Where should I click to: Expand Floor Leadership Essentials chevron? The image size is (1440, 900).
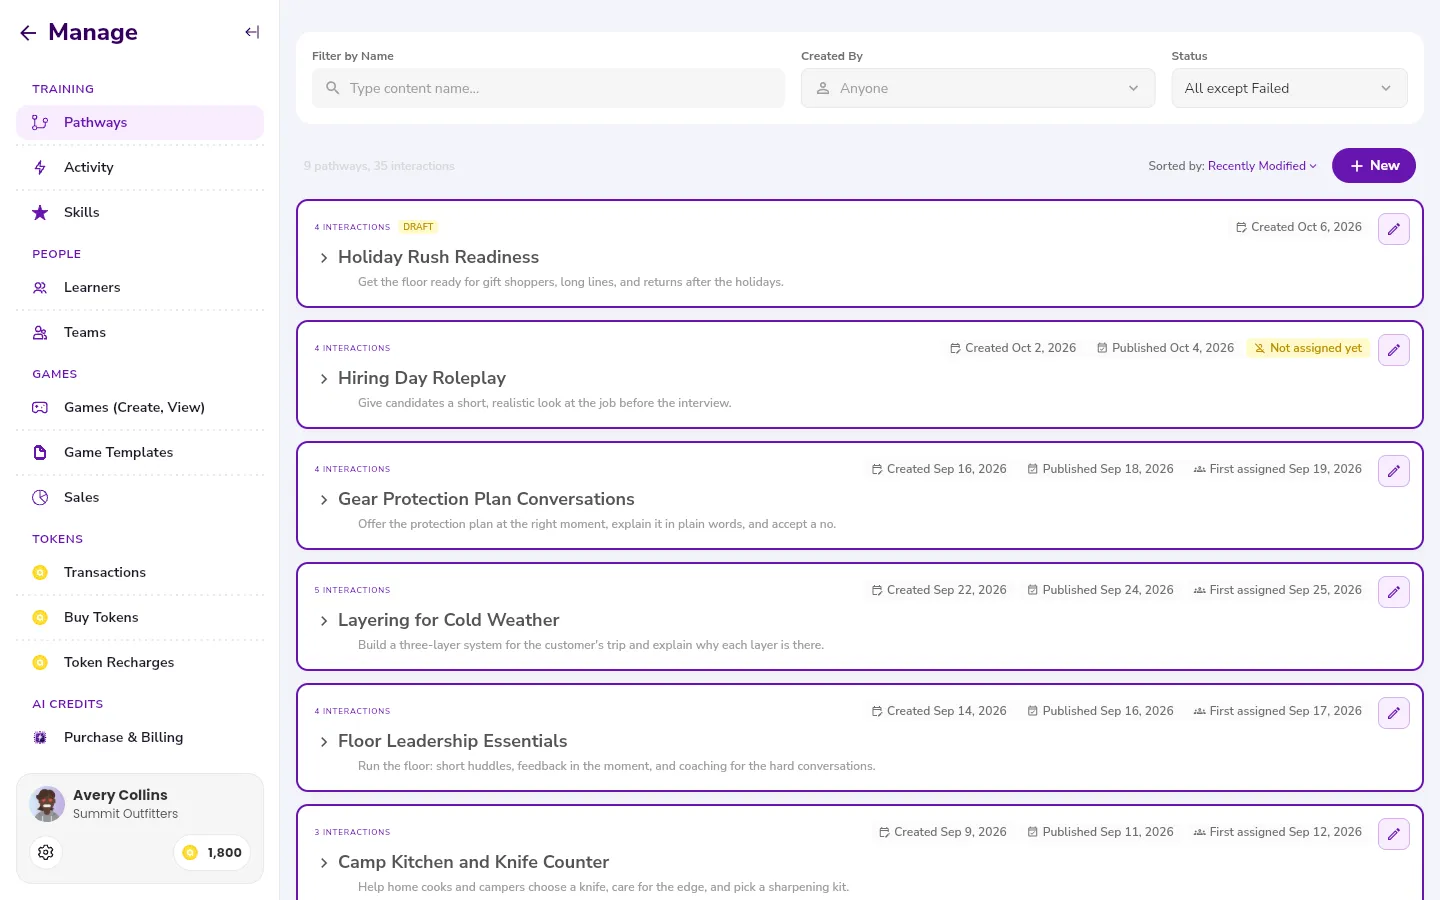tap(324, 742)
